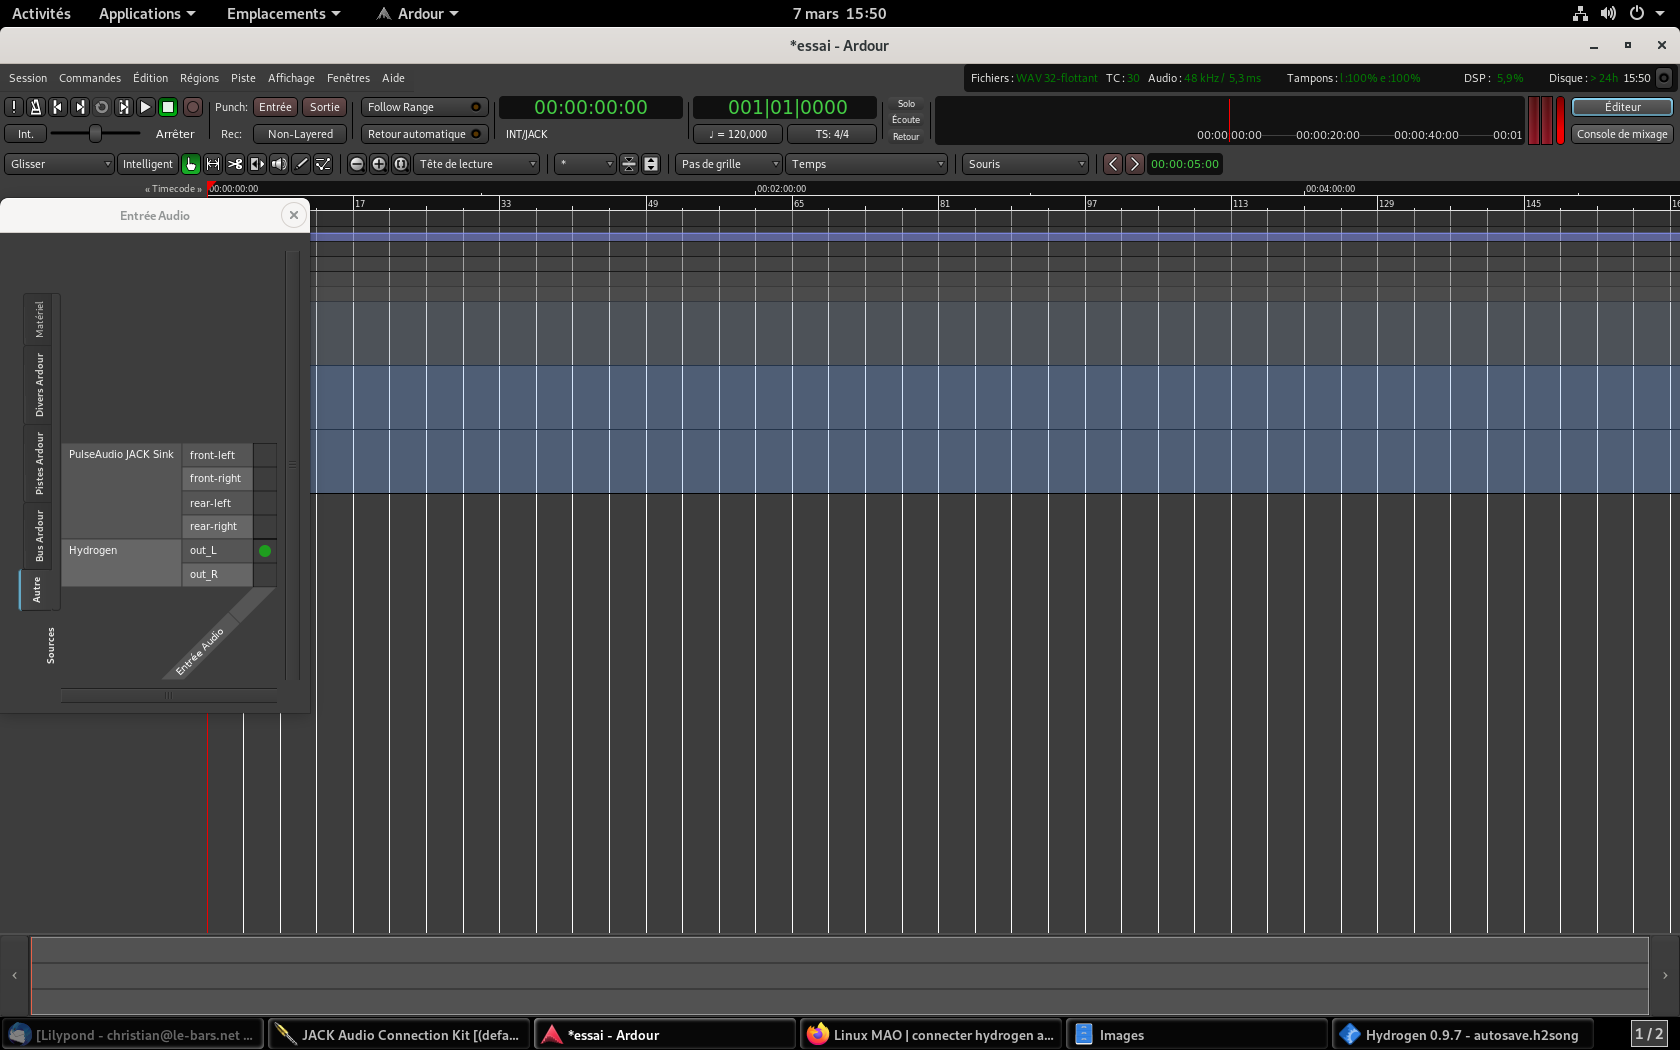1680x1050 pixels.
Task: Open the Commandes menu
Action: pos(90,78)
